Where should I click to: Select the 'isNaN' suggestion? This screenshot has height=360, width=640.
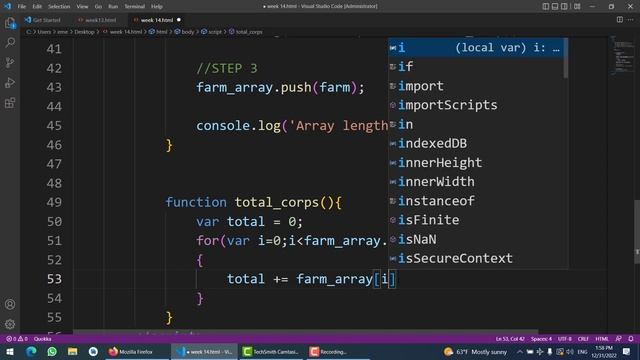476,239
